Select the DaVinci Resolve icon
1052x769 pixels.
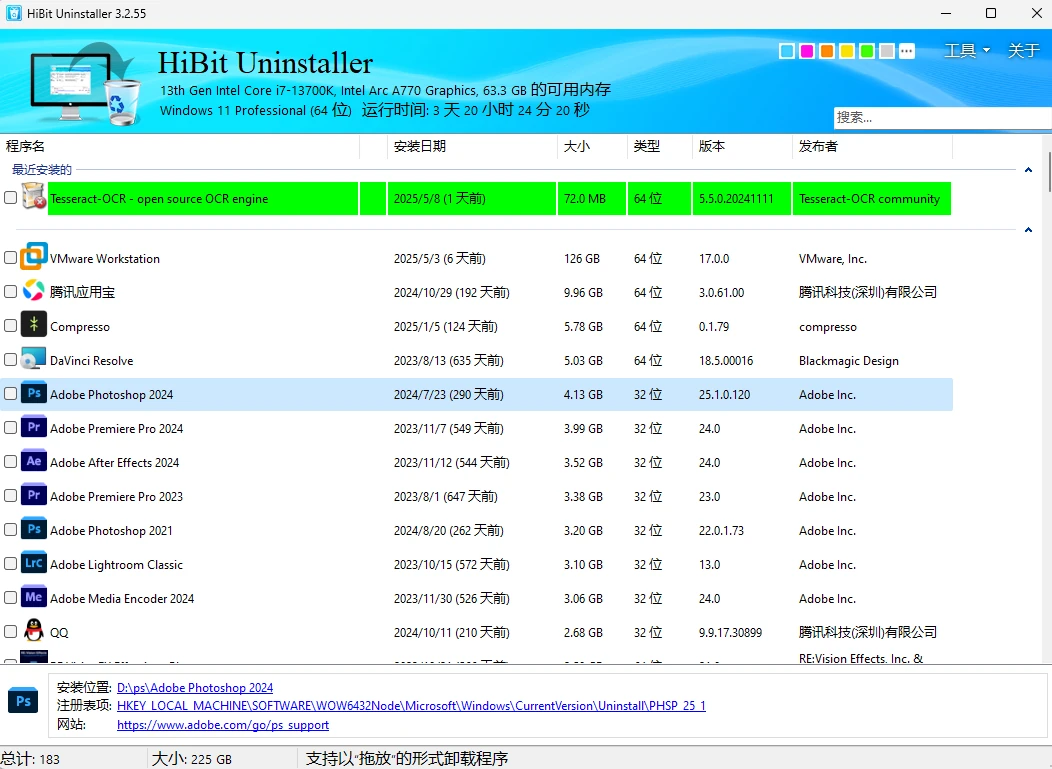pos(34,360)
